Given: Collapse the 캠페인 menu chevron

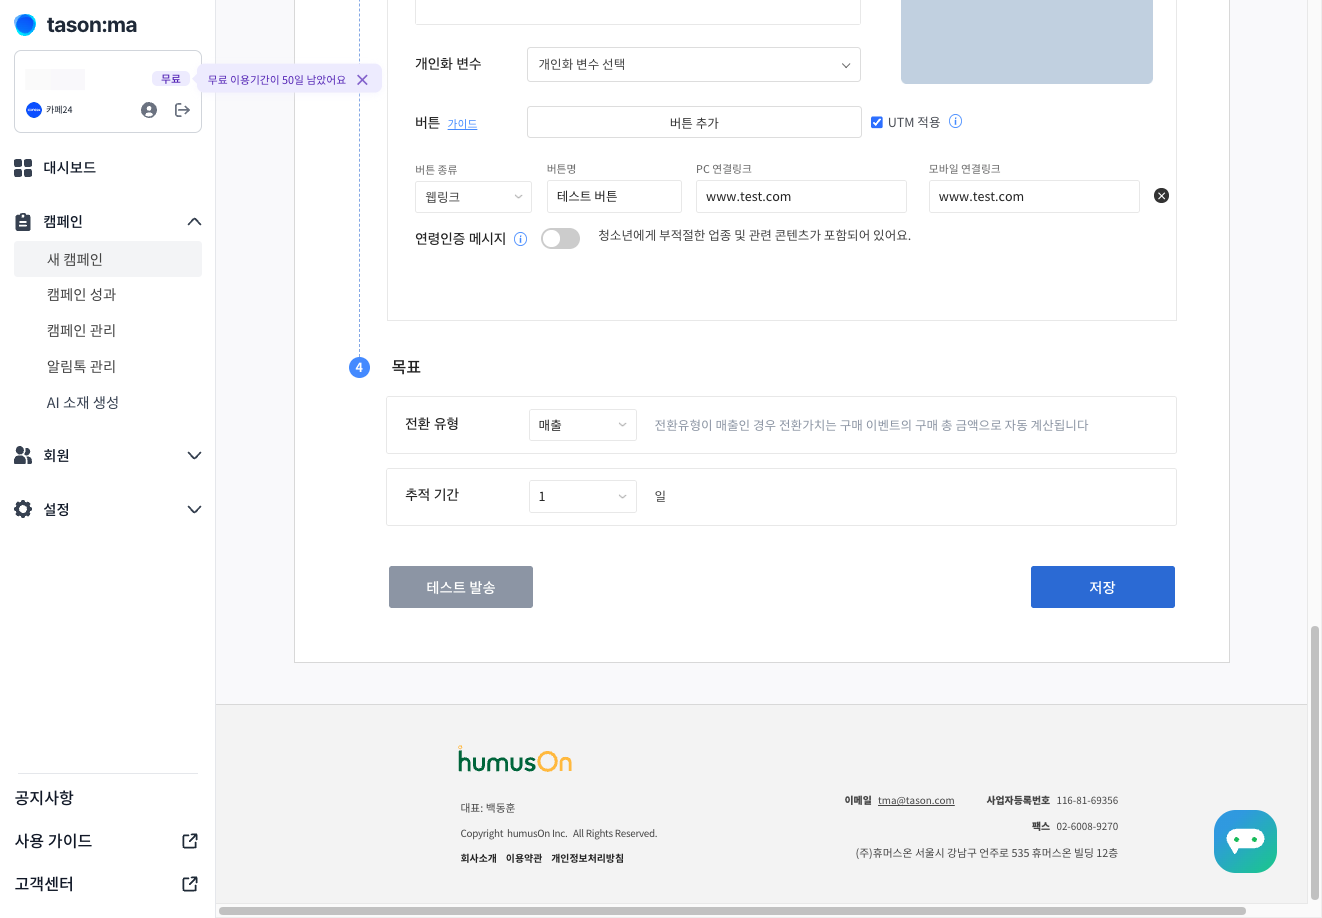Looking at the screenshot, I should click(194, 222).
